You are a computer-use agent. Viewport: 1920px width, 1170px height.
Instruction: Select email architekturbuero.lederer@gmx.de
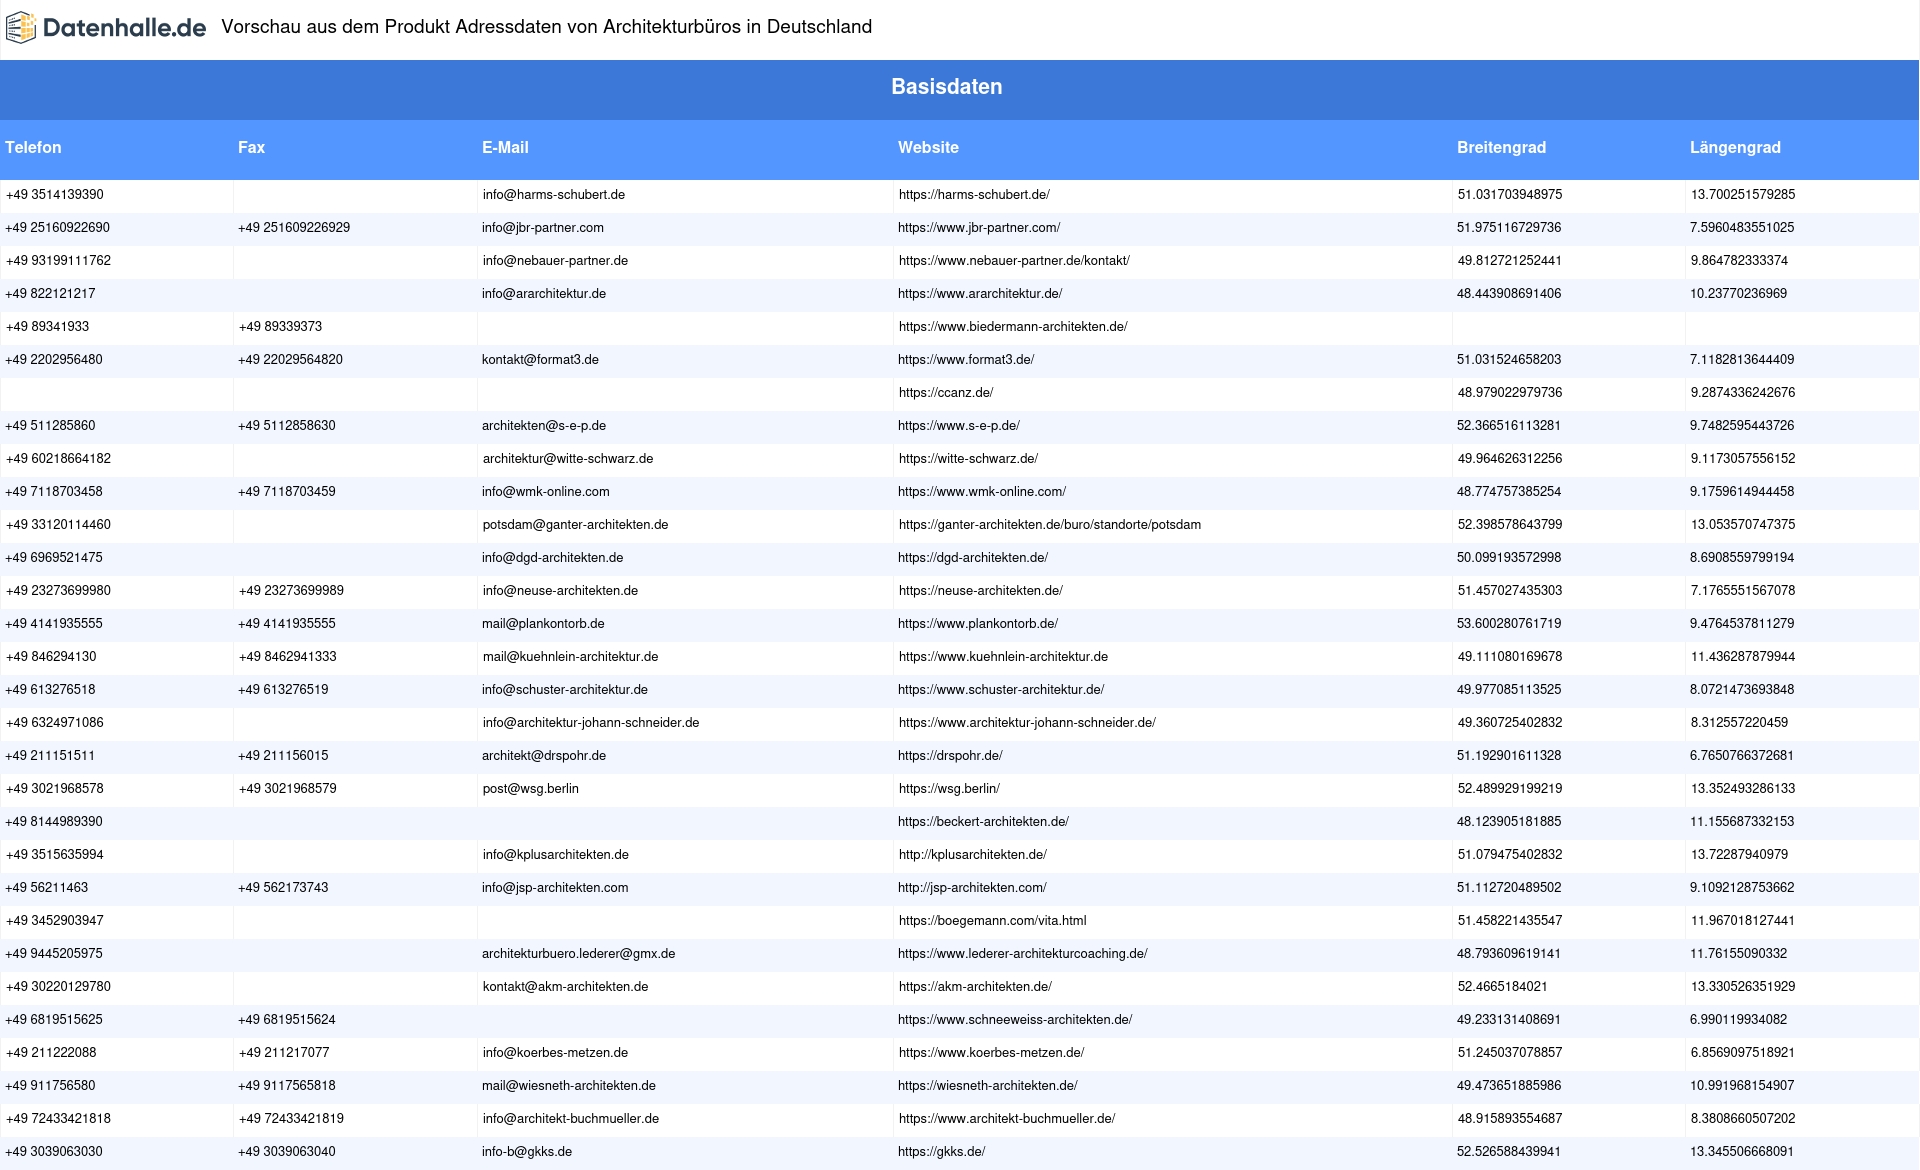click(578, 954)
